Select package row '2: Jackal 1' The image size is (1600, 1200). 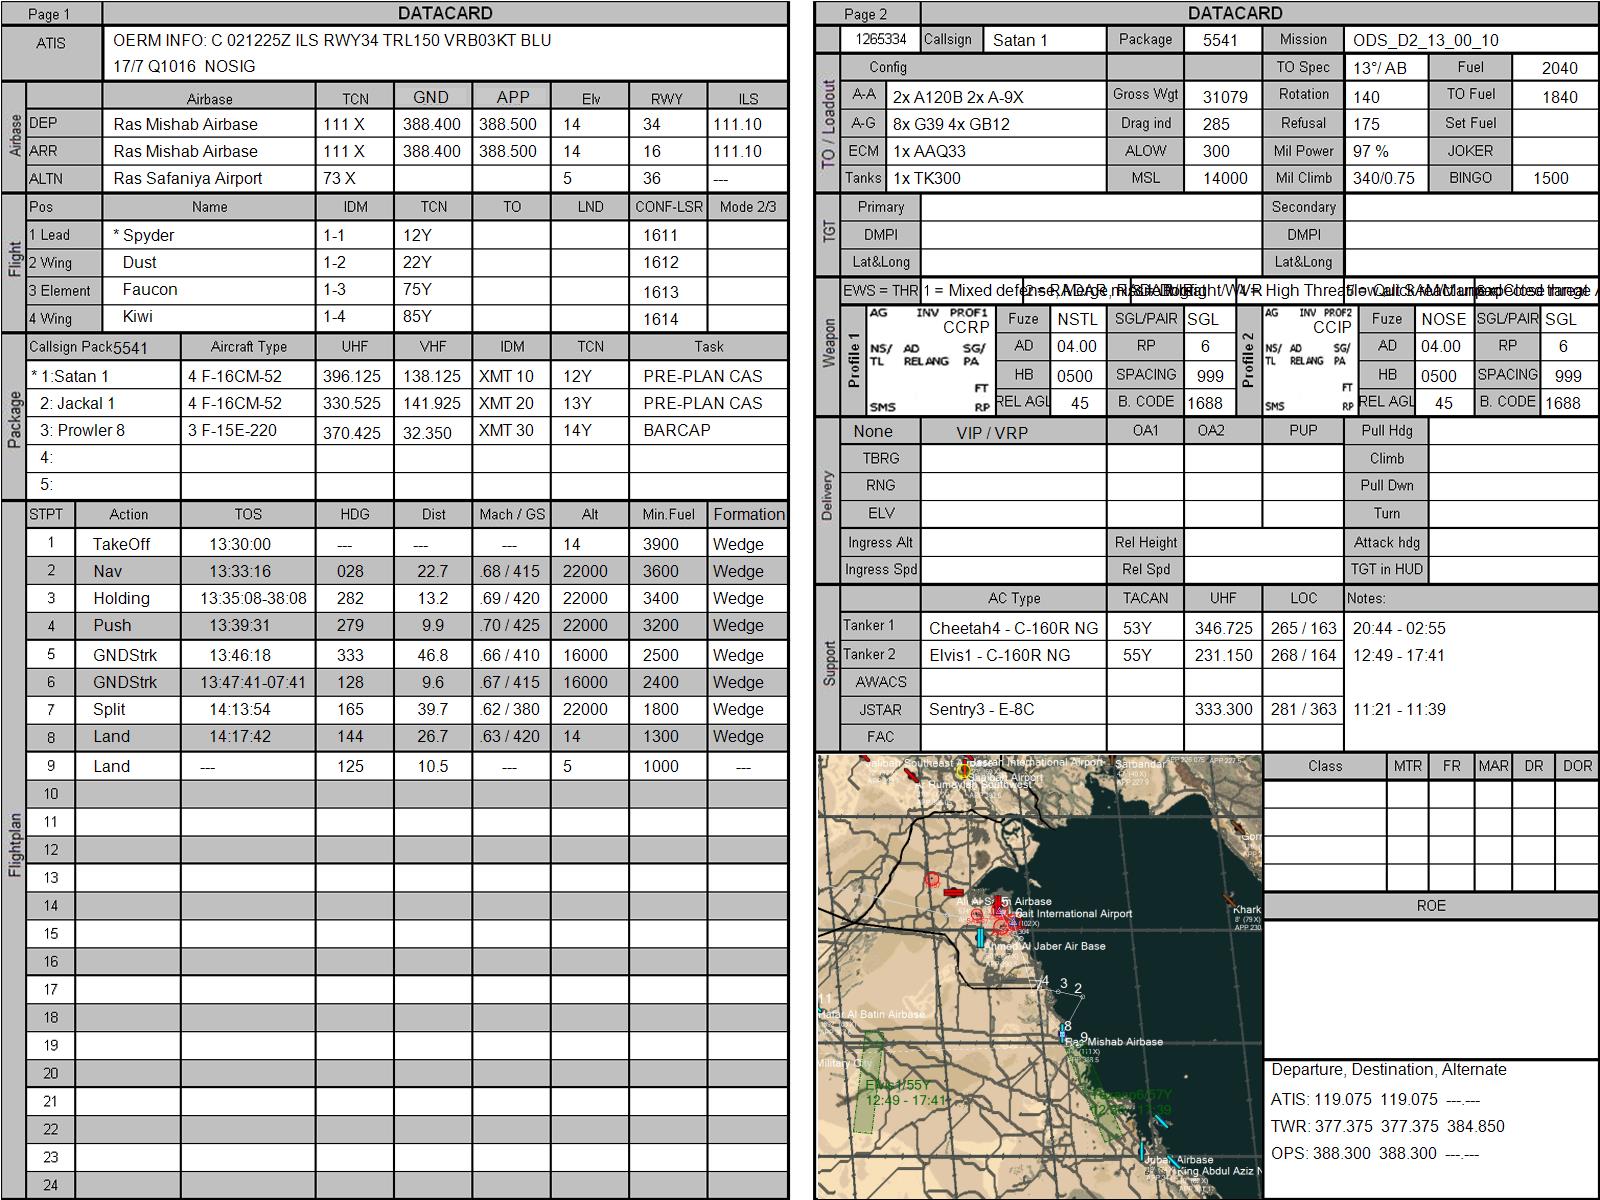coord(77,403)
